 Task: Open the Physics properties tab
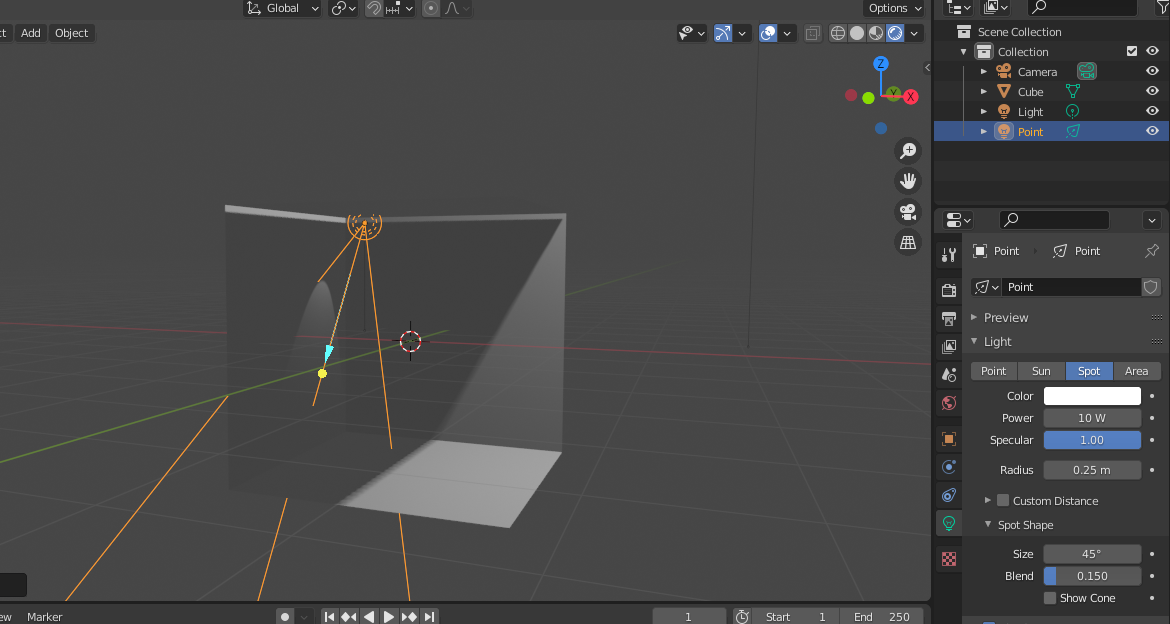[949, 467]
